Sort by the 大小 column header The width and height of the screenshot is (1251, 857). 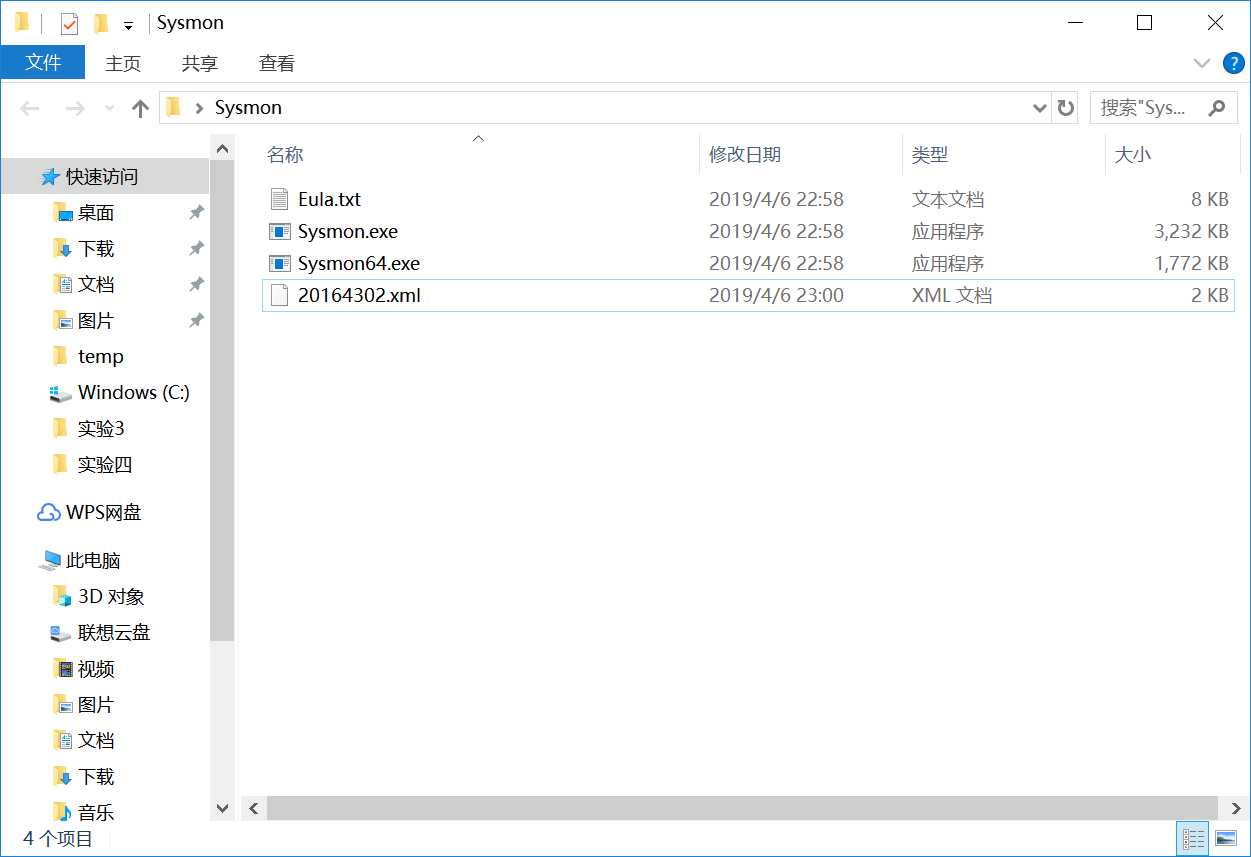tap(1133, 155)
